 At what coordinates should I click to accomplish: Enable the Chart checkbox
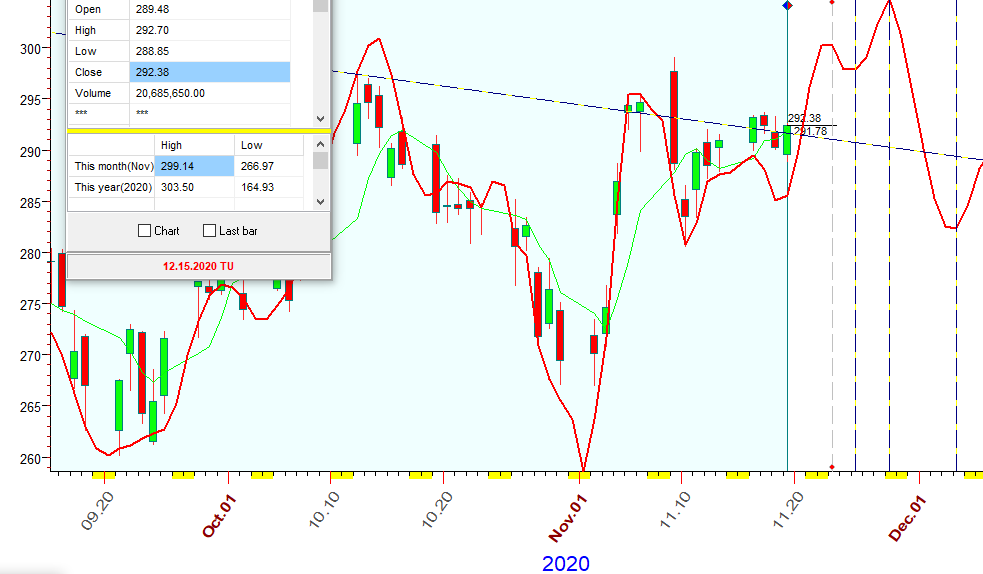144,231
